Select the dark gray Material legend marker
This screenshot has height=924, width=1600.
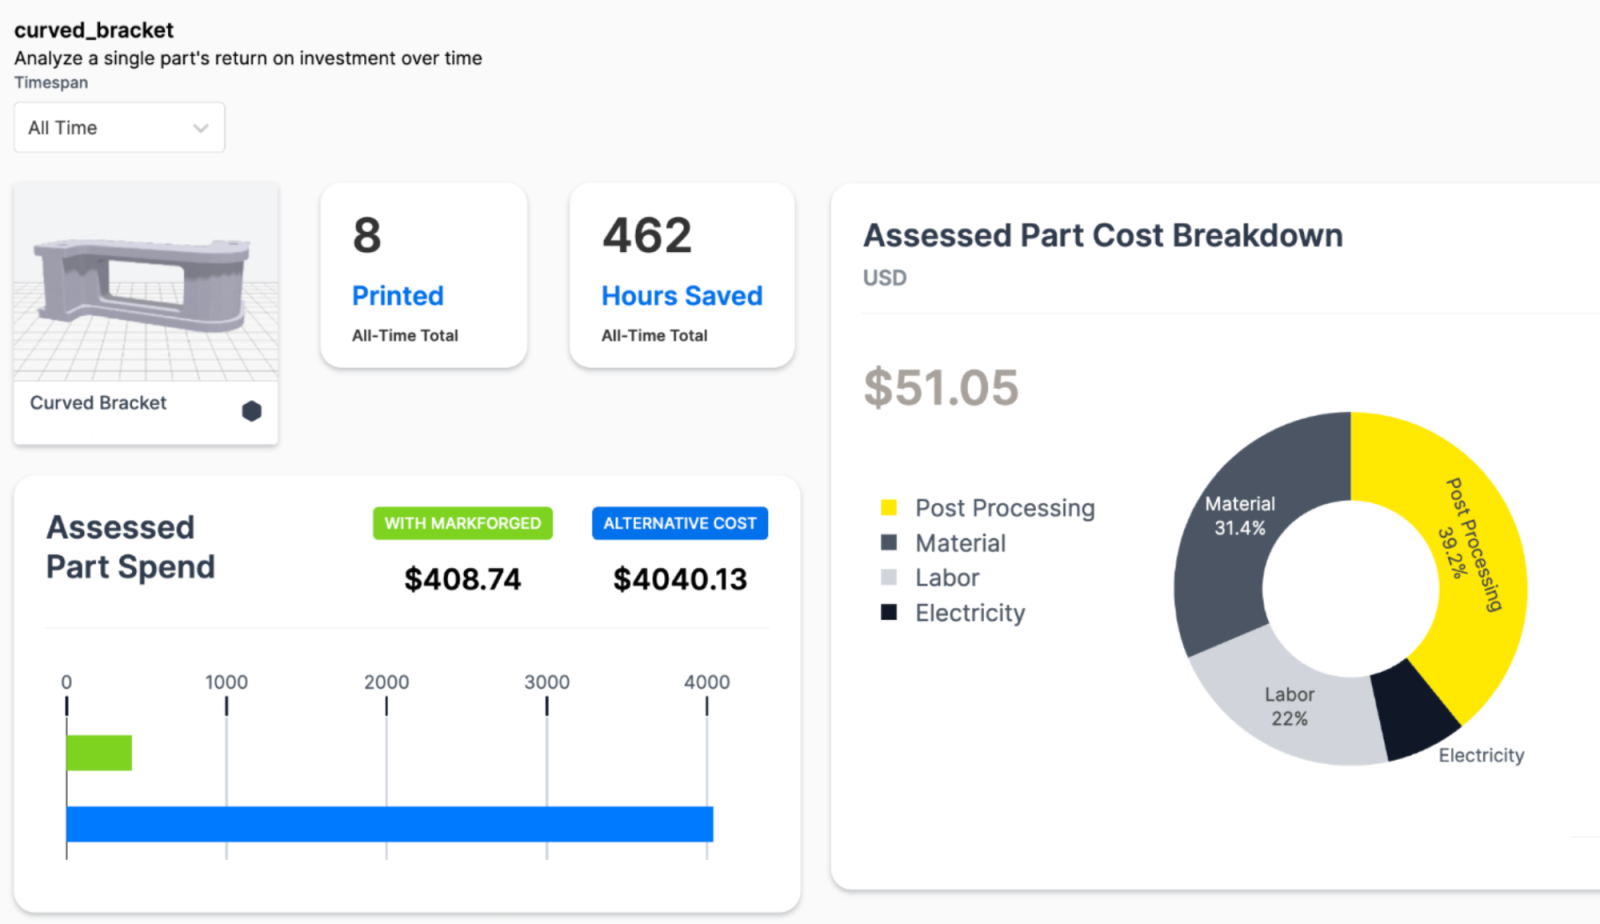tap(888, 542)
